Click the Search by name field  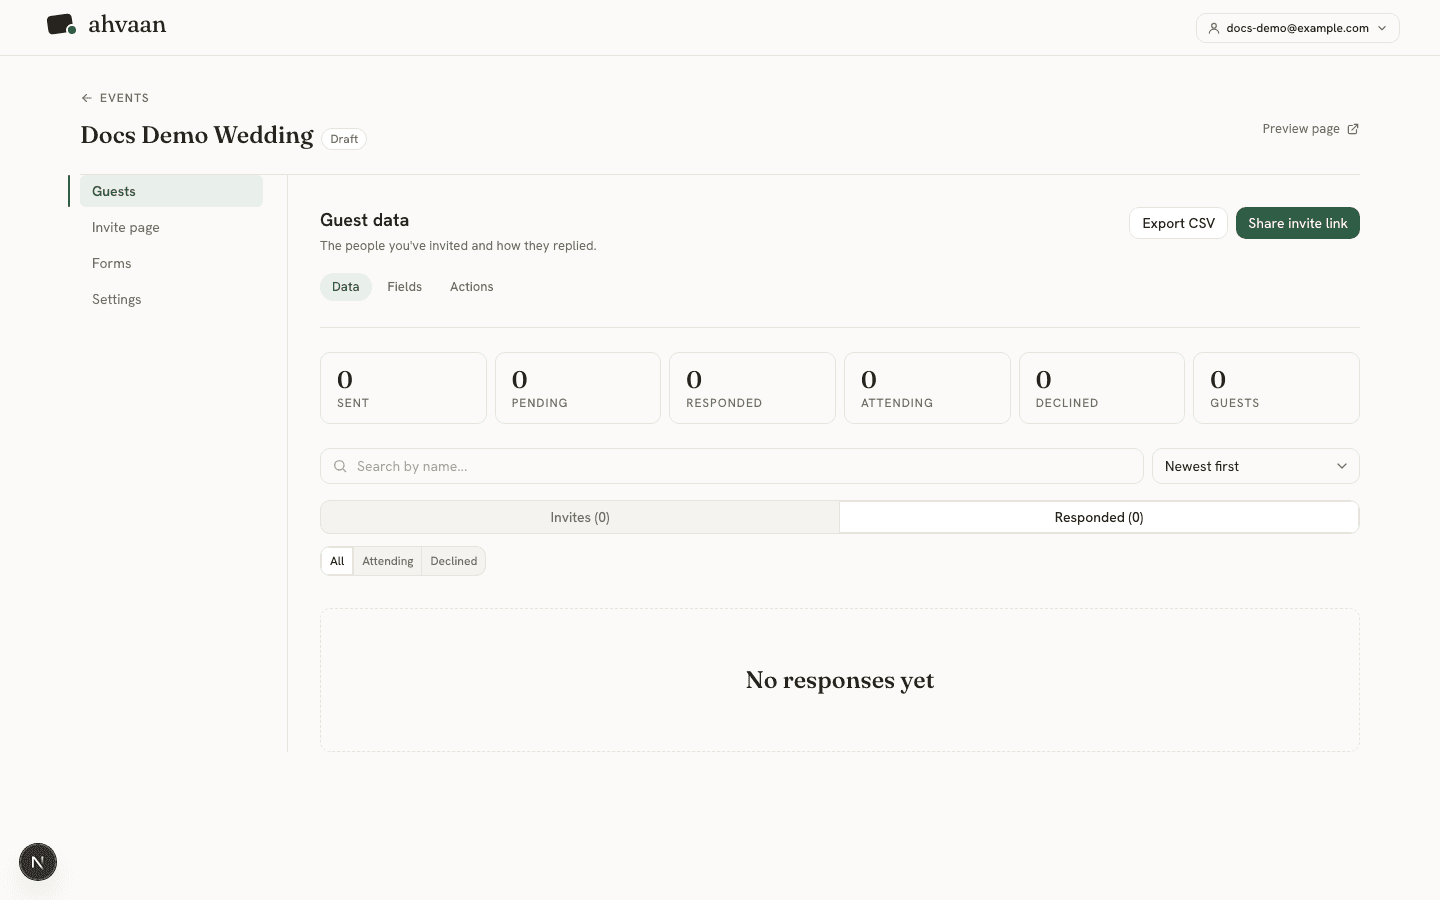pyautogui.click(x=732, y=466)
